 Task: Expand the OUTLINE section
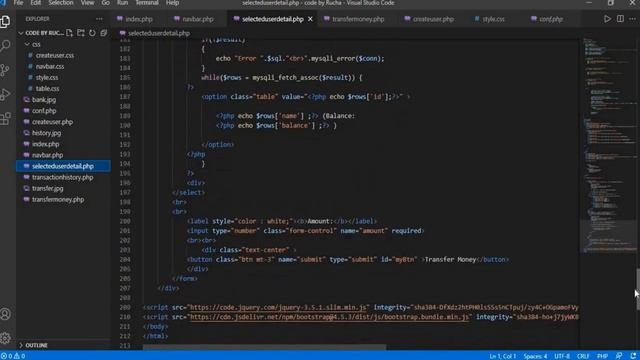click(33, 345)
